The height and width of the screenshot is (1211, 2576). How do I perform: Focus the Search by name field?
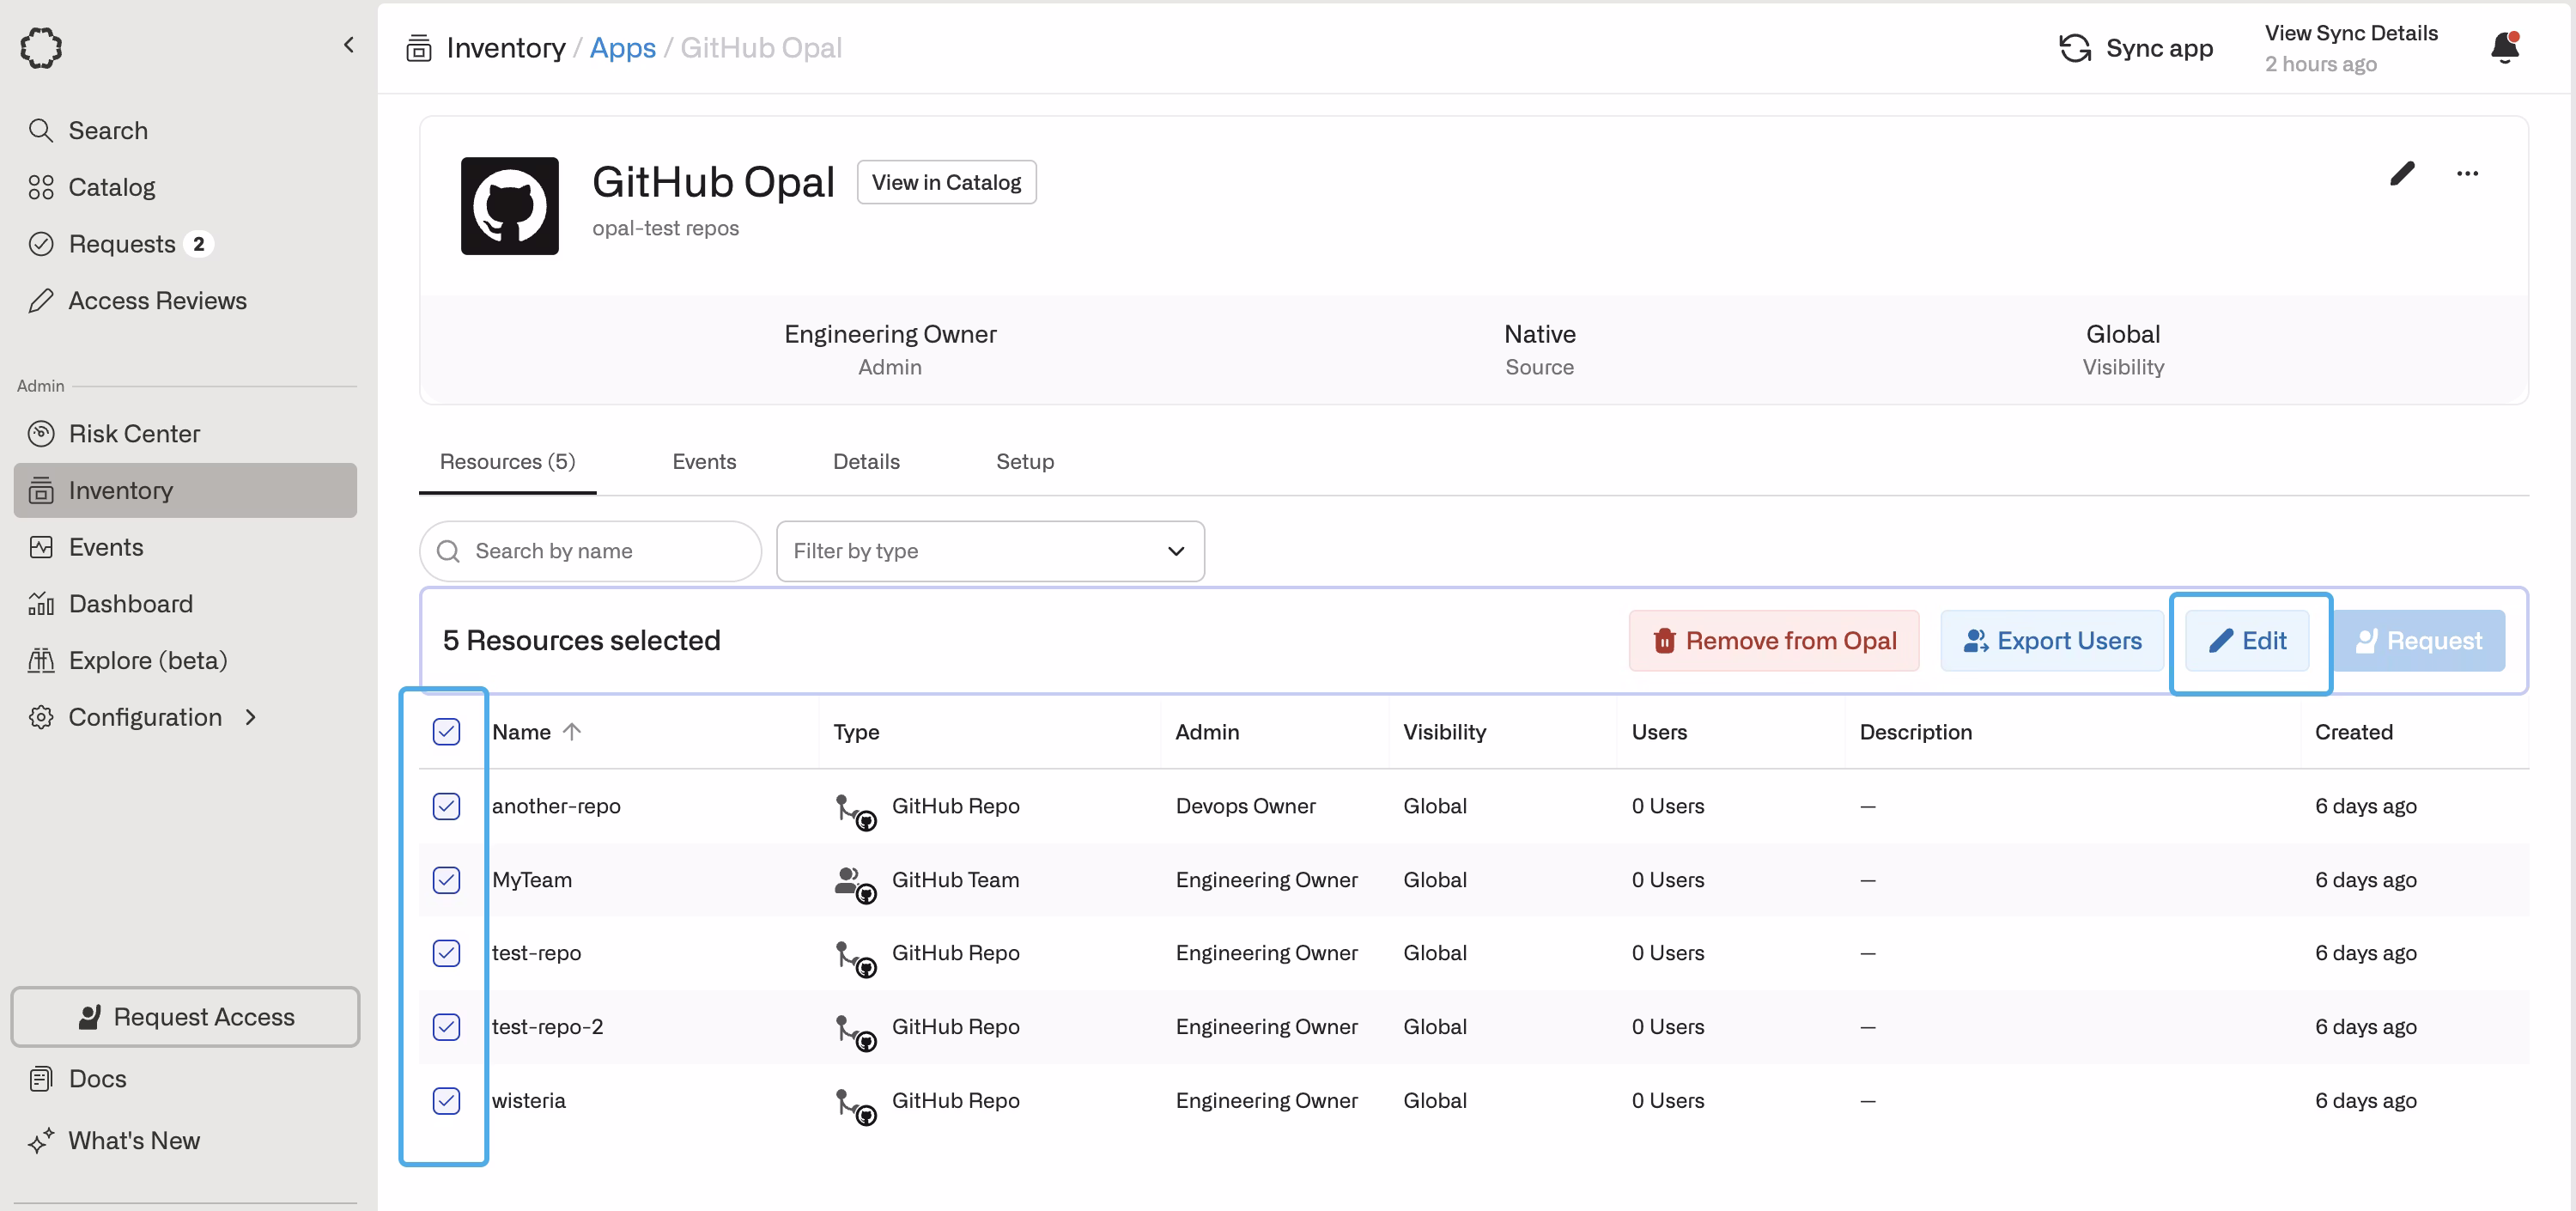pos(590,551)
